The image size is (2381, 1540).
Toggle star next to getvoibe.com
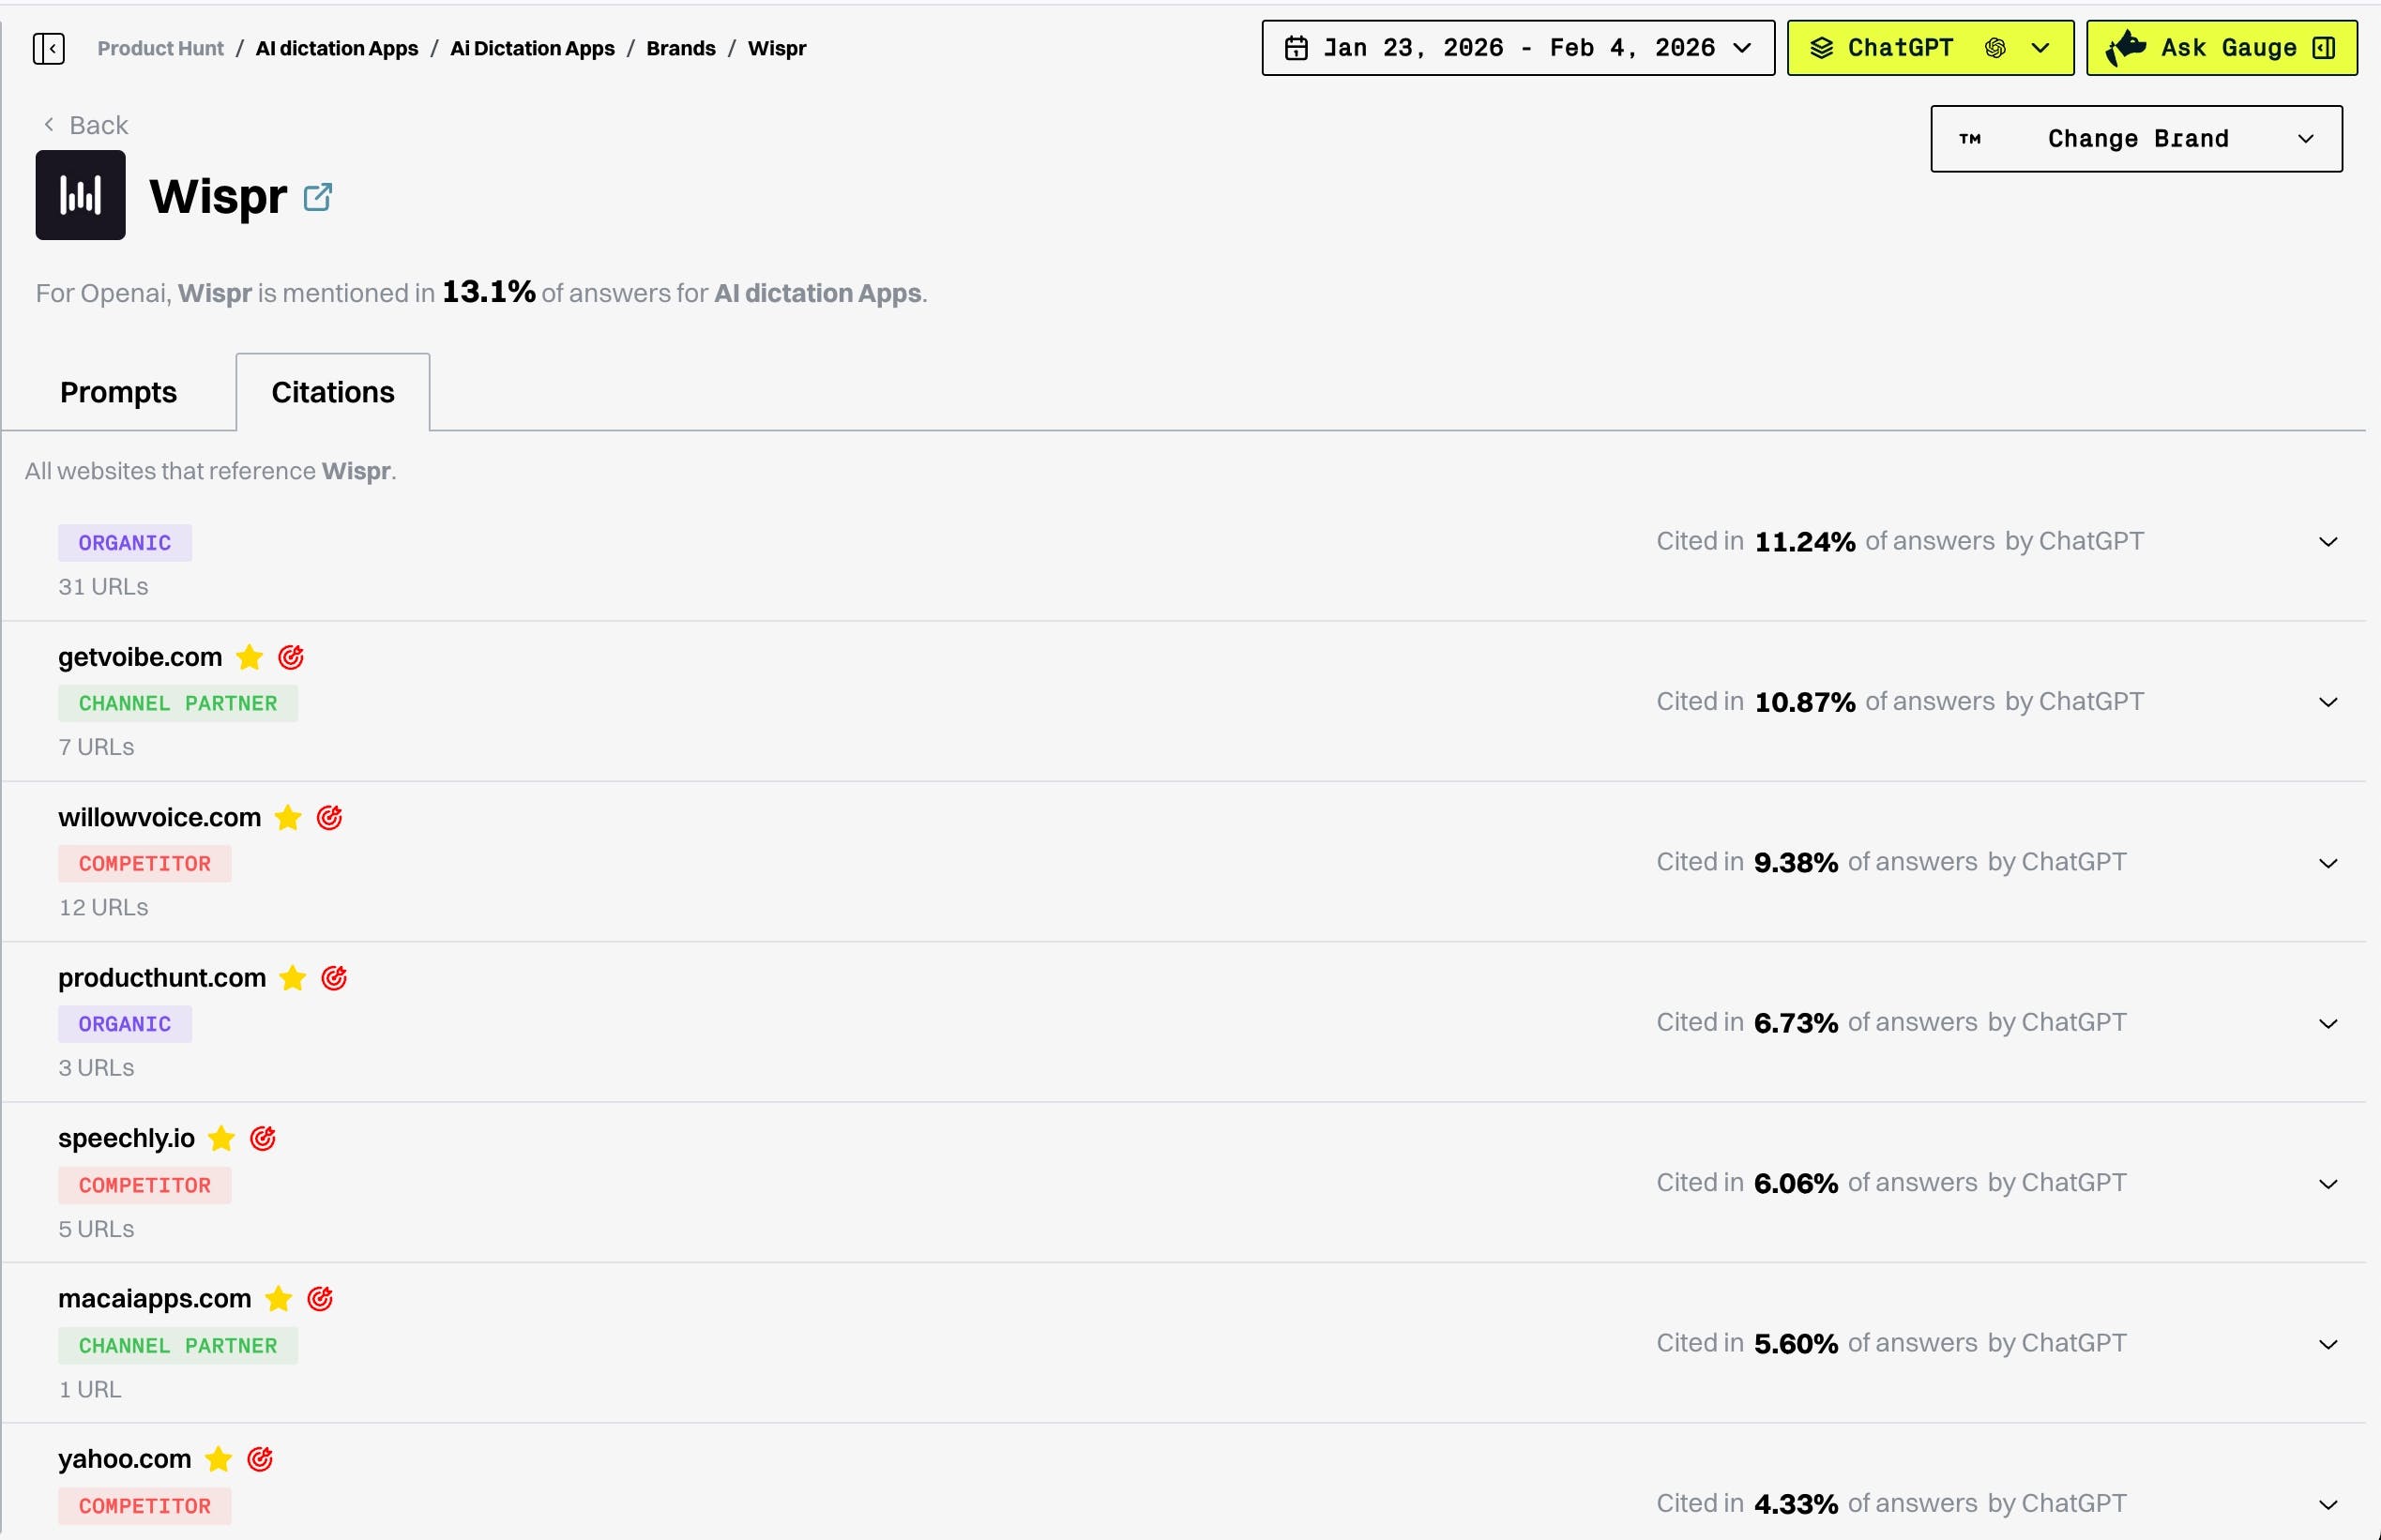coord(249,657)
